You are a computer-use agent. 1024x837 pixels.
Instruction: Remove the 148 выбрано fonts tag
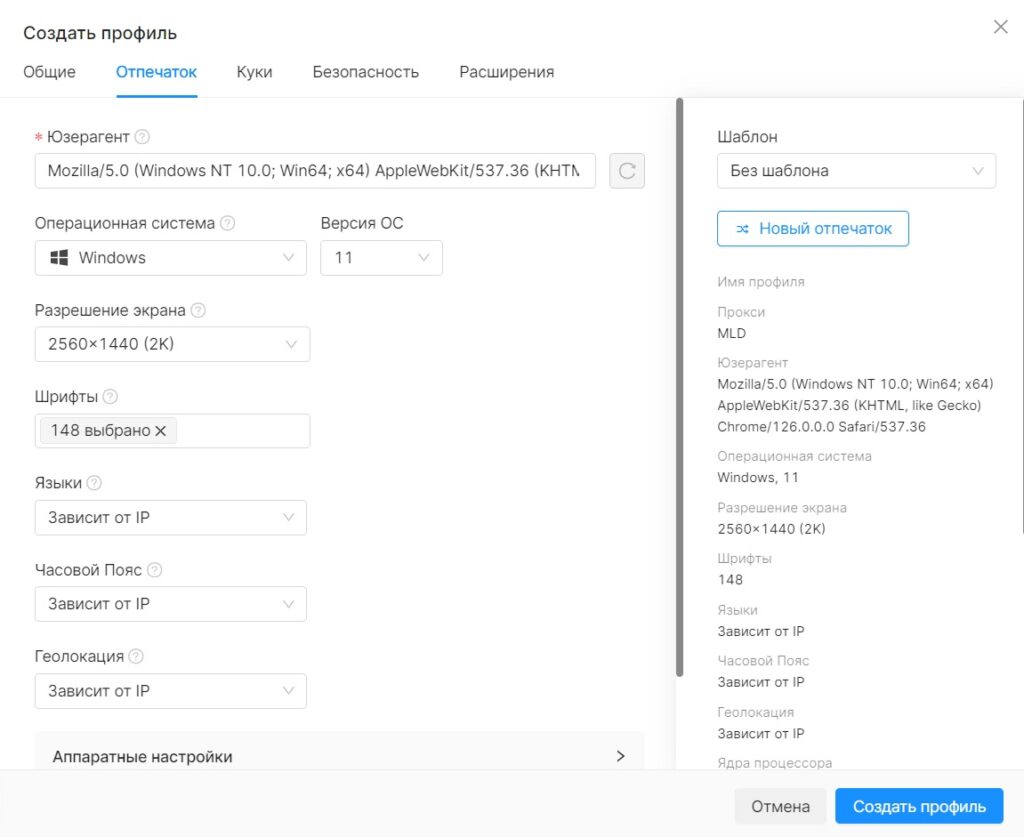(x=161, y=431)
